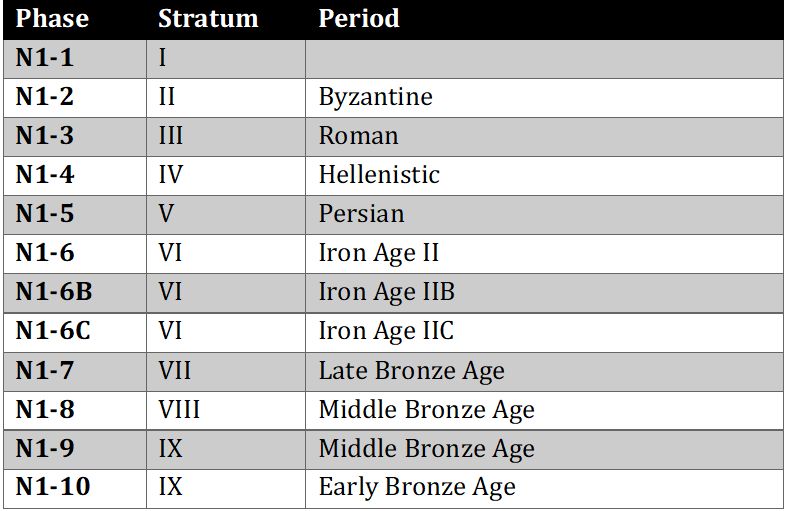Click the N1-4 phase cell
Screen dimensions: 786x511
tap(45, 175)
